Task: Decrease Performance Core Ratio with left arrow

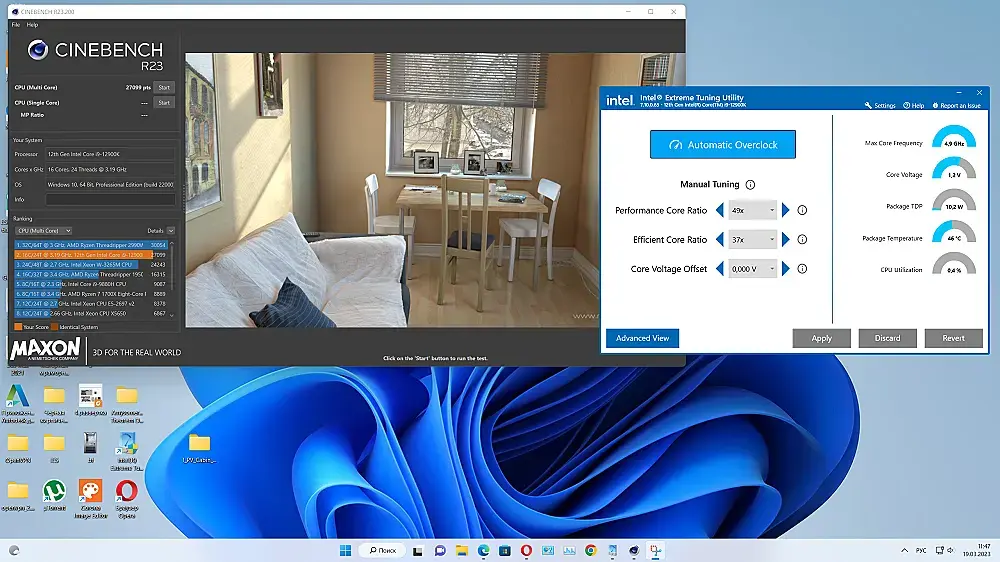Action: 720,210
